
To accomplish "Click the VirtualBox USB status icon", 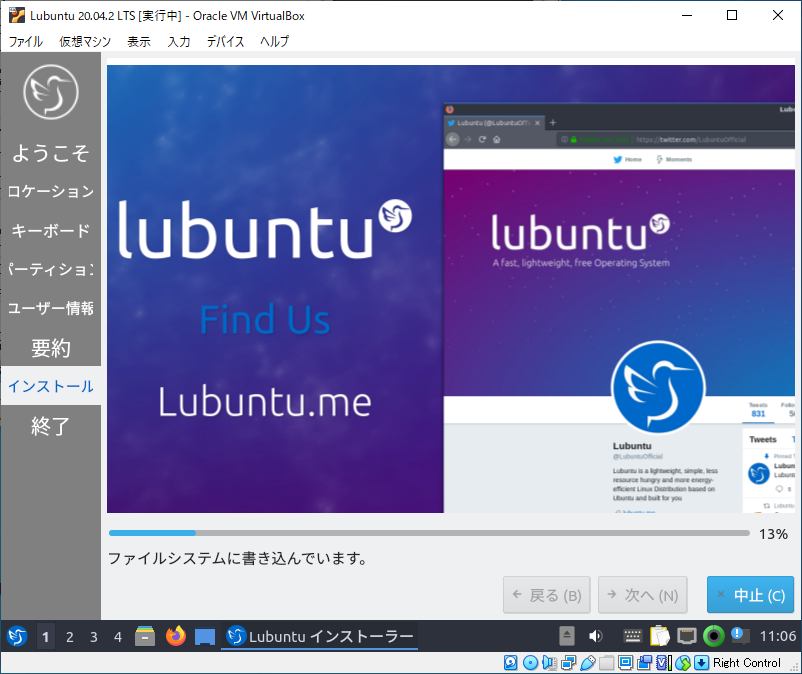I will click(x=588, y=663).
